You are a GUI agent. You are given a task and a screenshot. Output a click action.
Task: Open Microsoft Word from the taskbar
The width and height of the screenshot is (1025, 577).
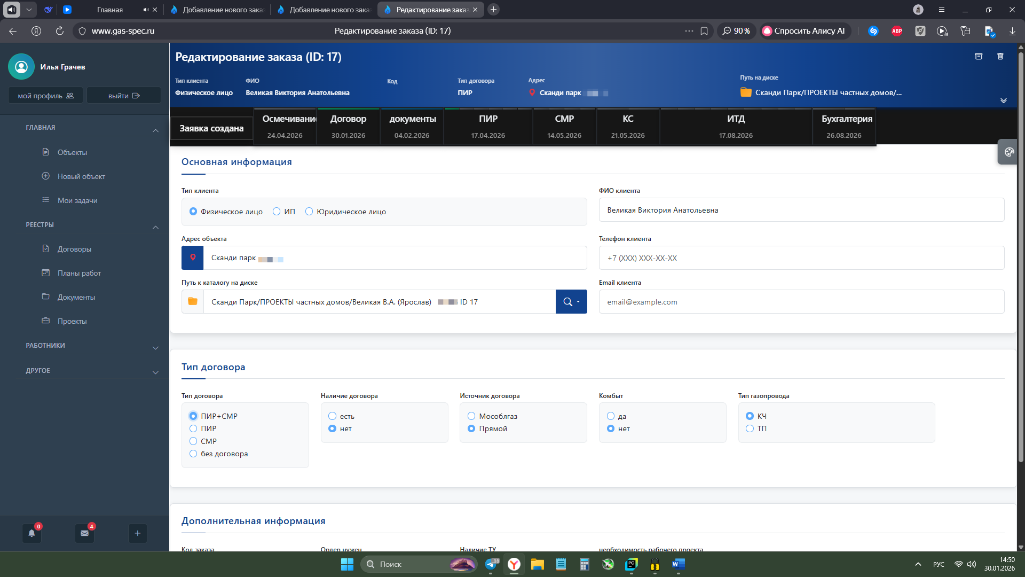[x=678, y=564]
